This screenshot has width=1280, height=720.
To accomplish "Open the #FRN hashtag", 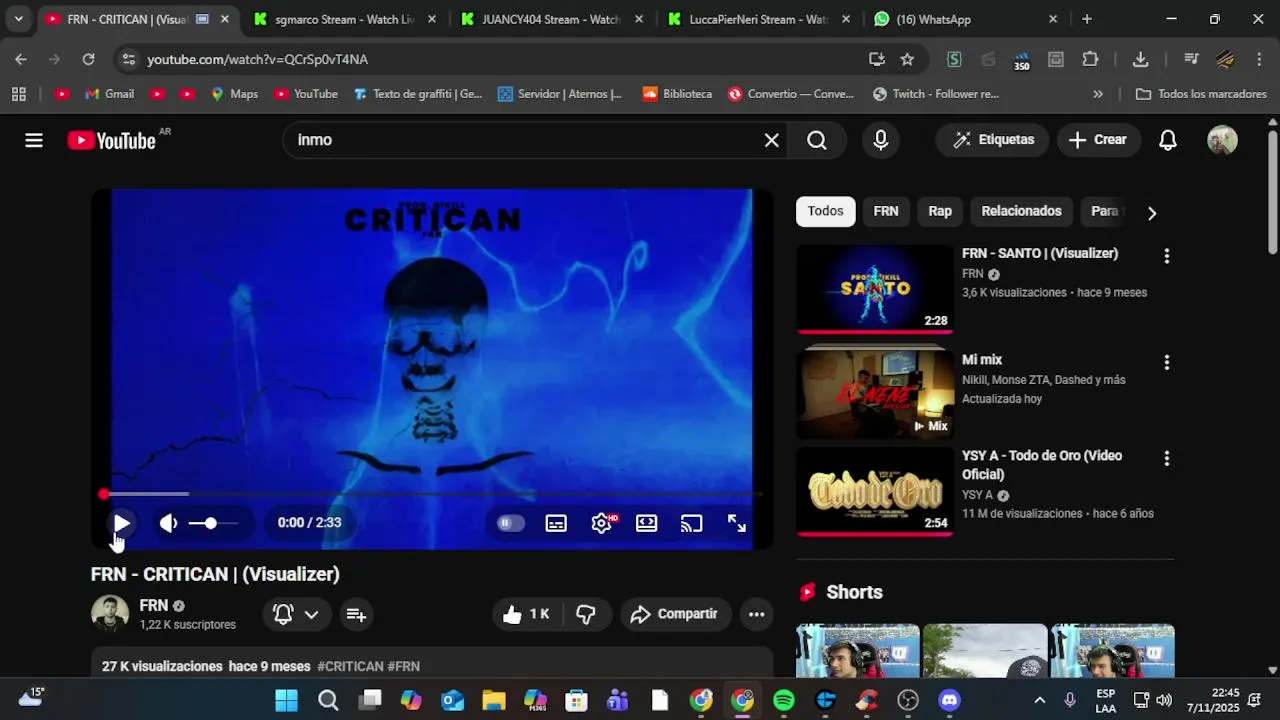I will pyautogui.click(x=404, y=666).
